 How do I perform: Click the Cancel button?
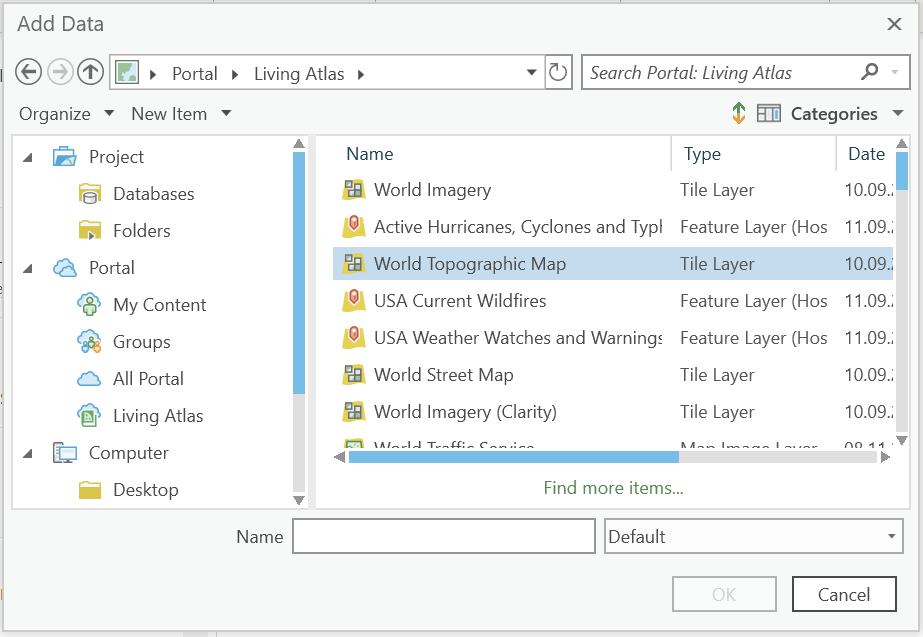pos(844,594)
